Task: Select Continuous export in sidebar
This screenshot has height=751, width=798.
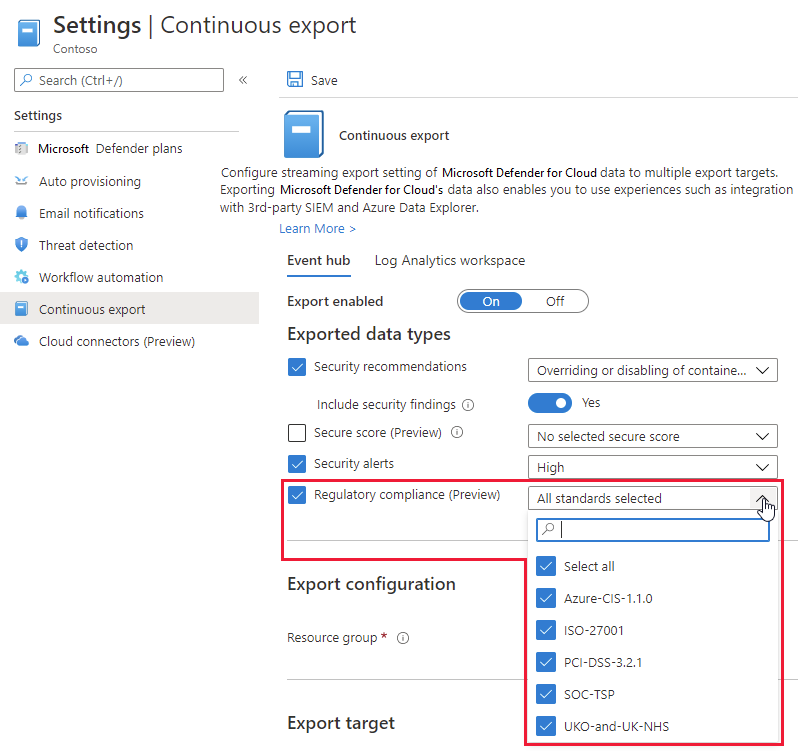Action: [x=129, y=308]
